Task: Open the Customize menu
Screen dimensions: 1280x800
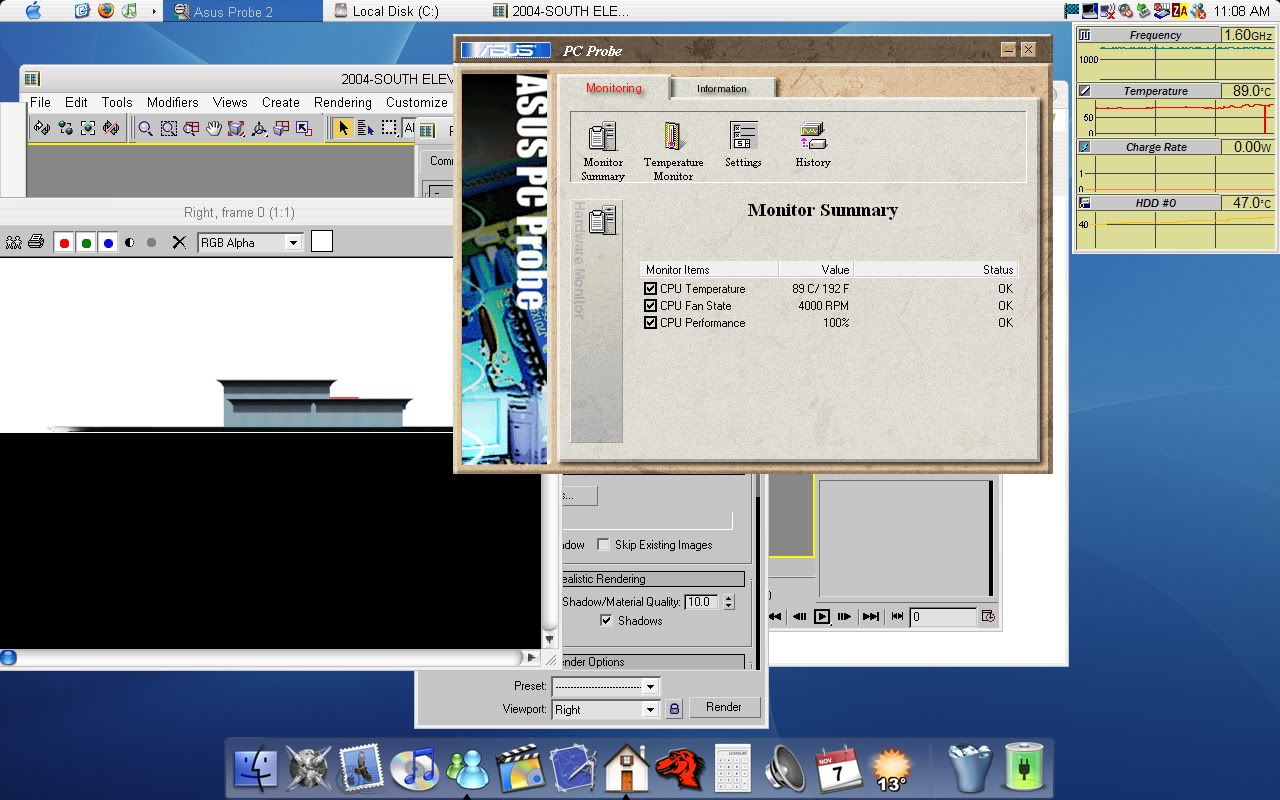Action: coord(417,102)
